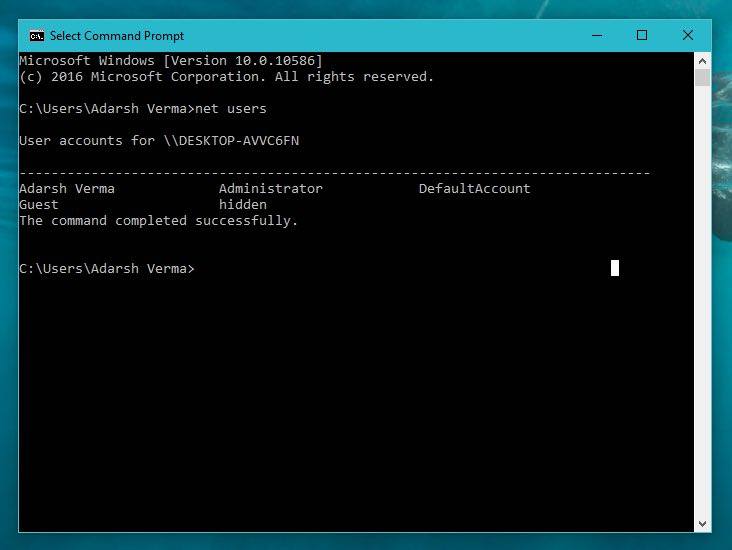
Task: Click Adarsh Verma in the accounts list
Action: click(67, 188)
